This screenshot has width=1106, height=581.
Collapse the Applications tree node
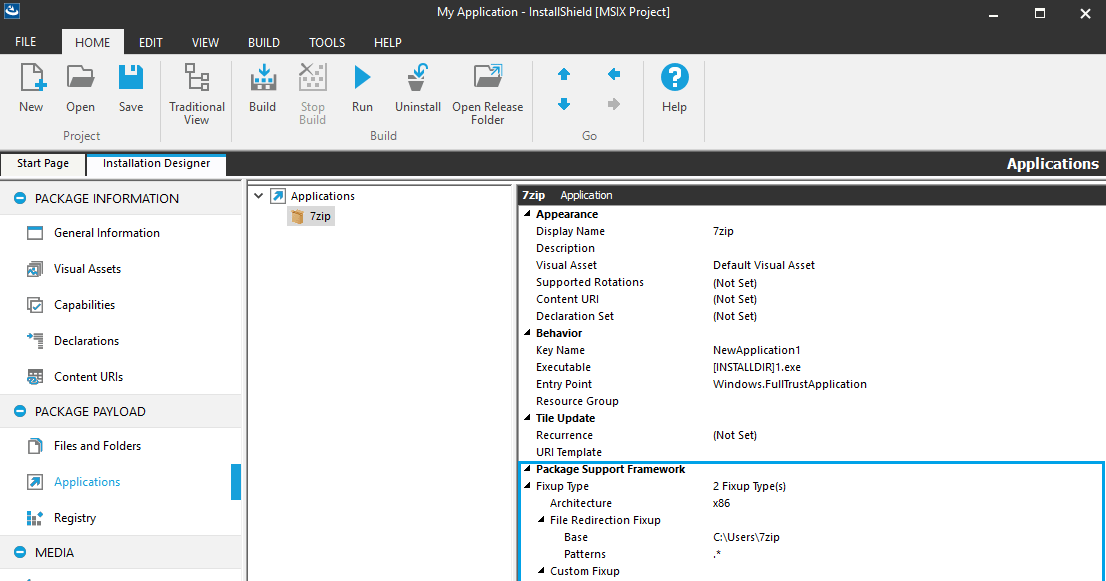[x=258, y=195]
